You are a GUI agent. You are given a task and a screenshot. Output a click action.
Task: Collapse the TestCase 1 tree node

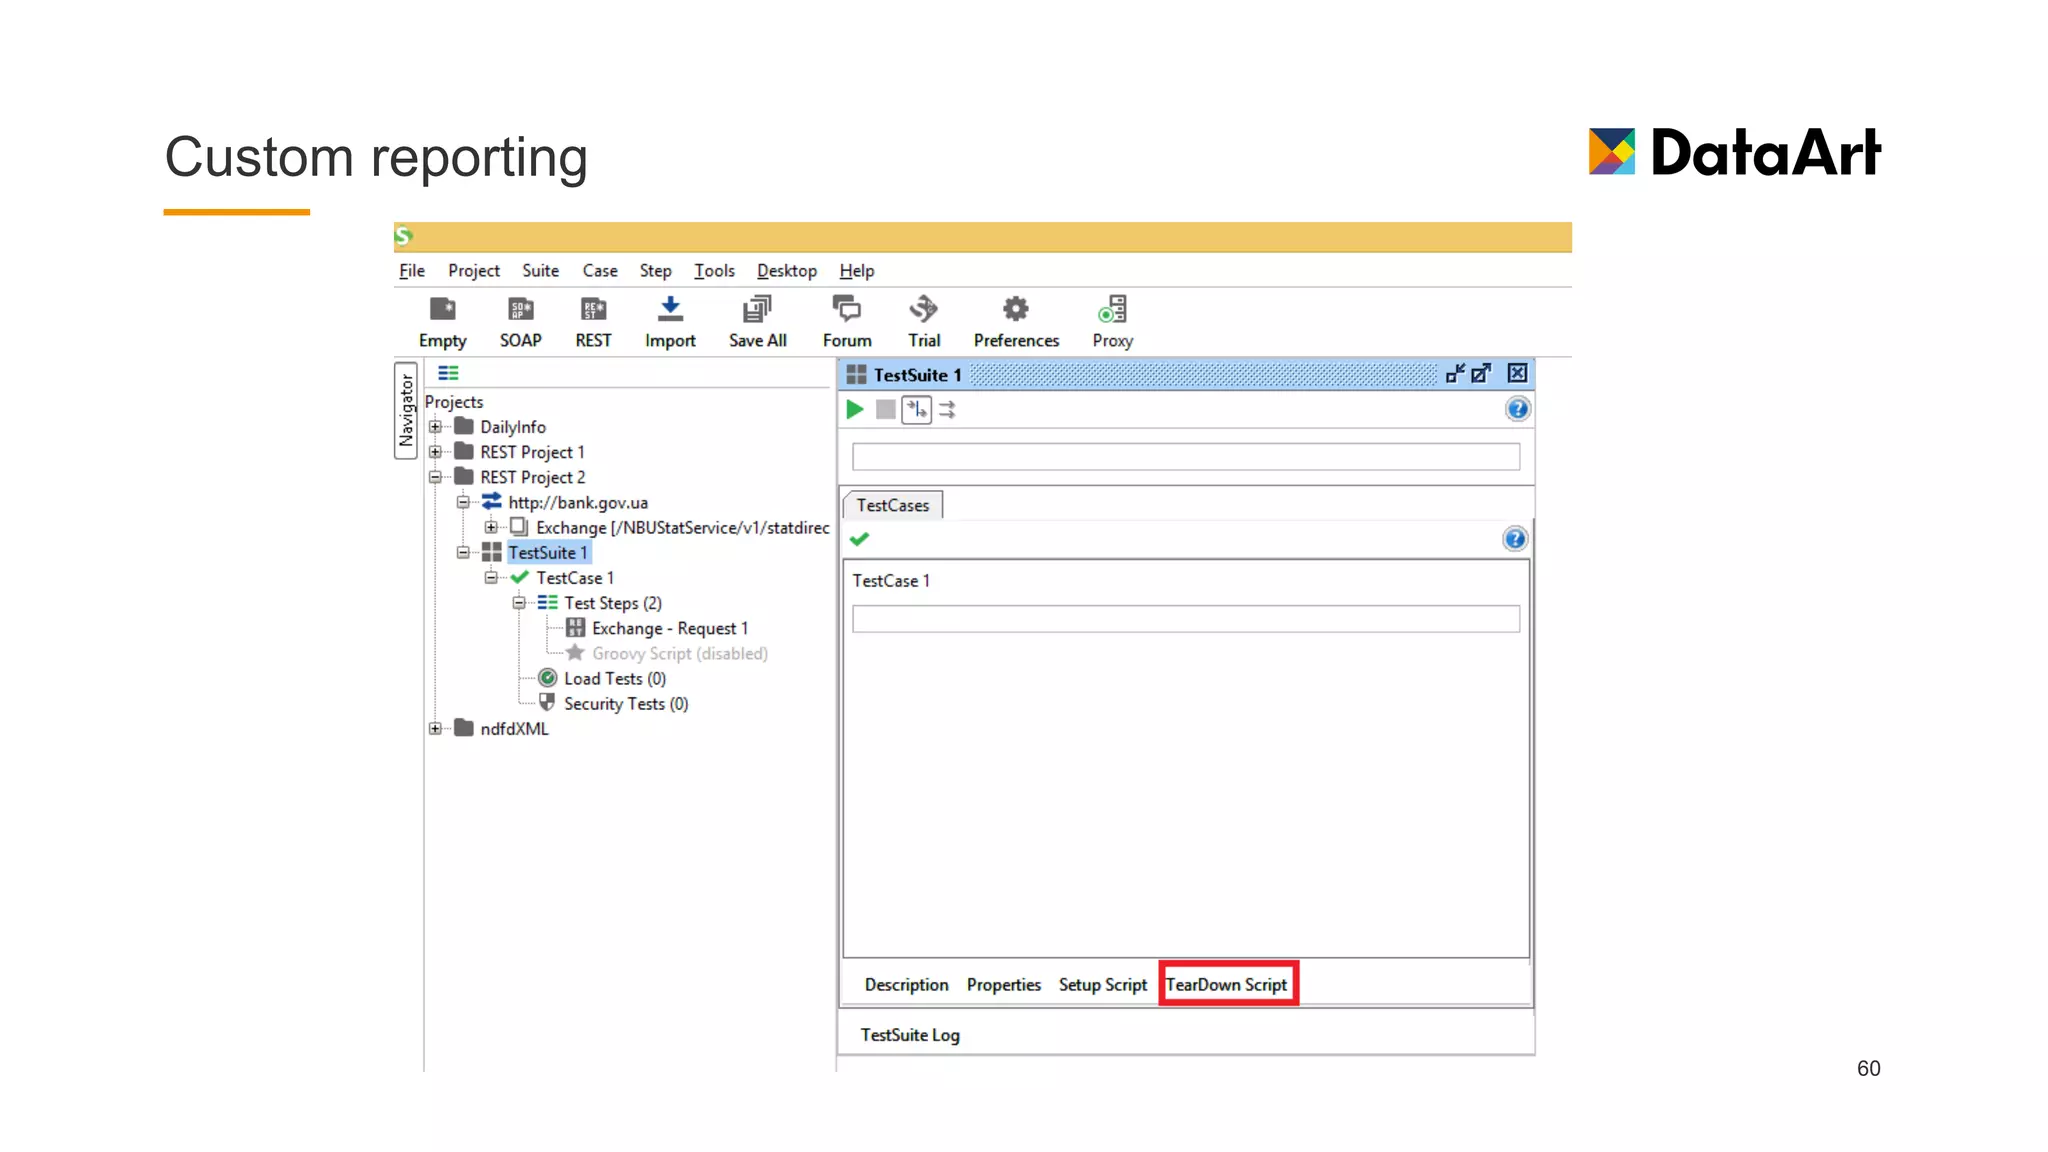point(491,578)
